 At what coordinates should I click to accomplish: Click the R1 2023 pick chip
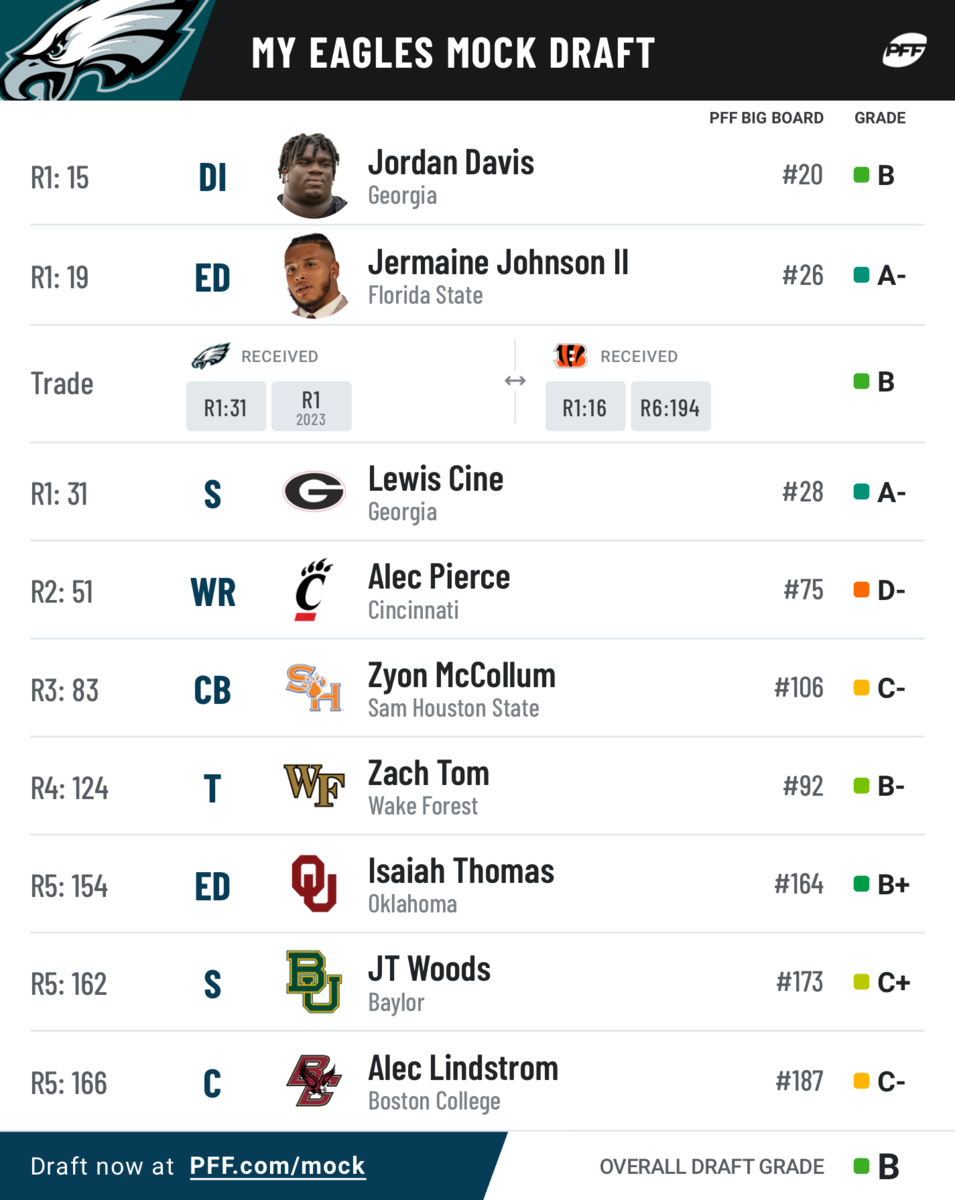coord(311,407)
